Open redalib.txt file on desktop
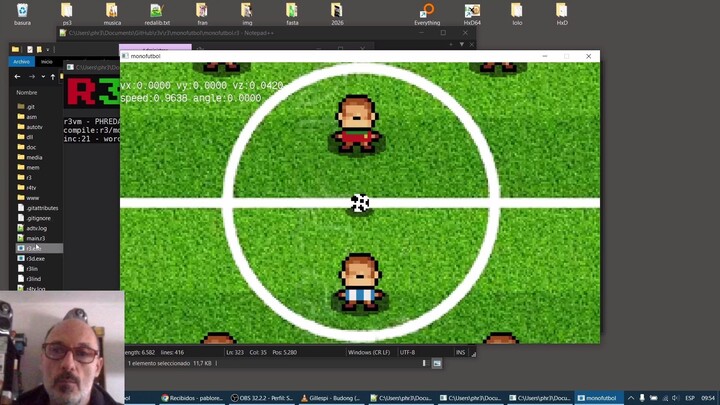The width and height of the screenshot is (720, 405). (x=157, y=13)
